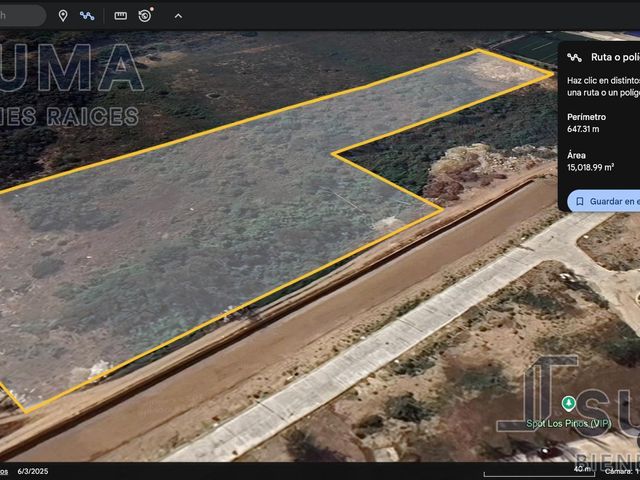Click the imagery date 6/3/2025
640x480 pixels.
[33, 471]
